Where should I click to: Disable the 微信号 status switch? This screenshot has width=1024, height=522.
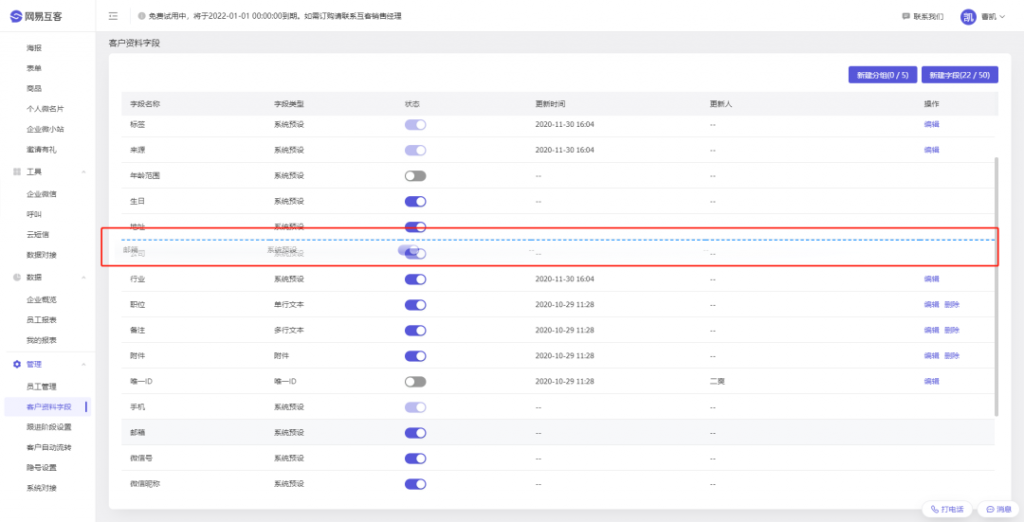tap(415, 459)
